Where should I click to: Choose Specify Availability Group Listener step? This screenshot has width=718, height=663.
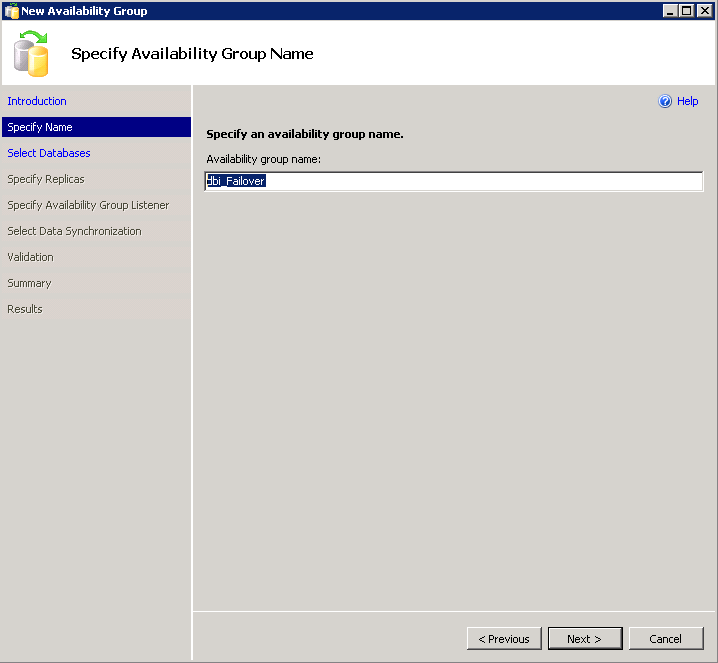pyautogui.click(x=88, y=205)
